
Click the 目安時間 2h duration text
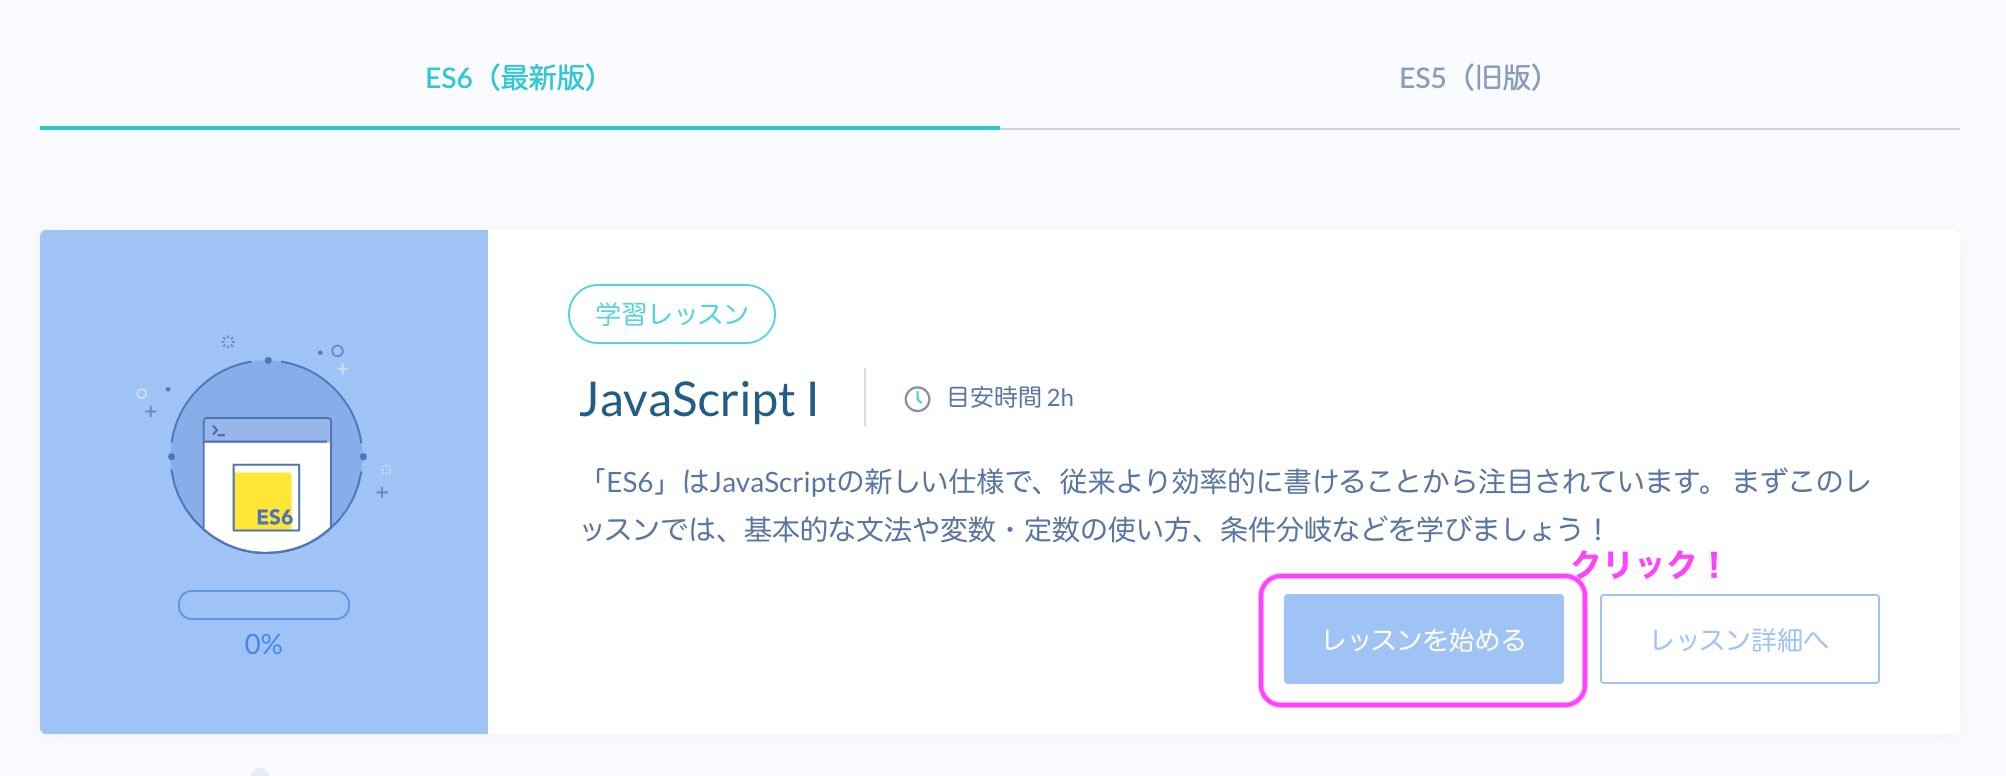[x=1010, y=399]
